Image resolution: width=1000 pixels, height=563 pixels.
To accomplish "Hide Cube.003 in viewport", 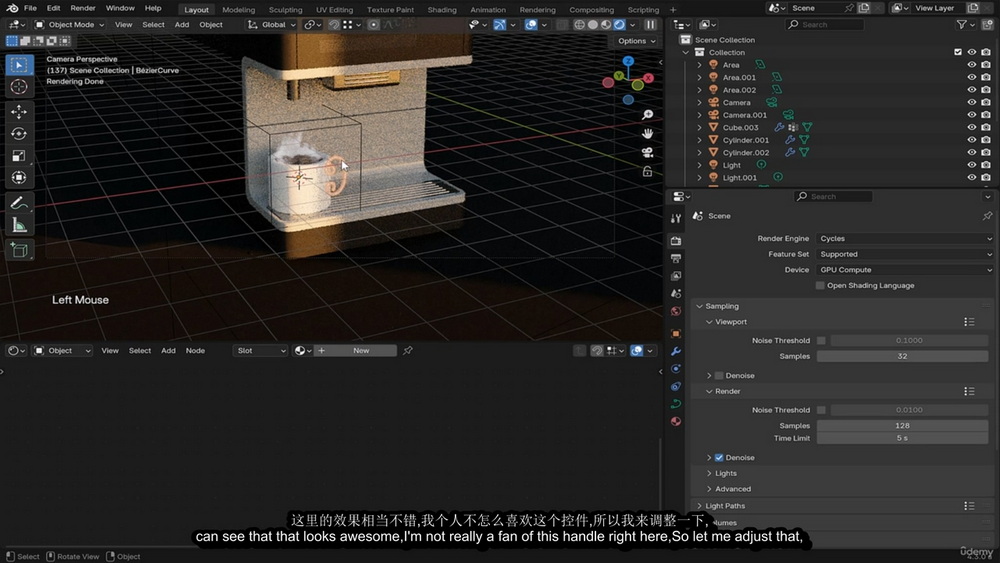I will click(x=971, y=128).
